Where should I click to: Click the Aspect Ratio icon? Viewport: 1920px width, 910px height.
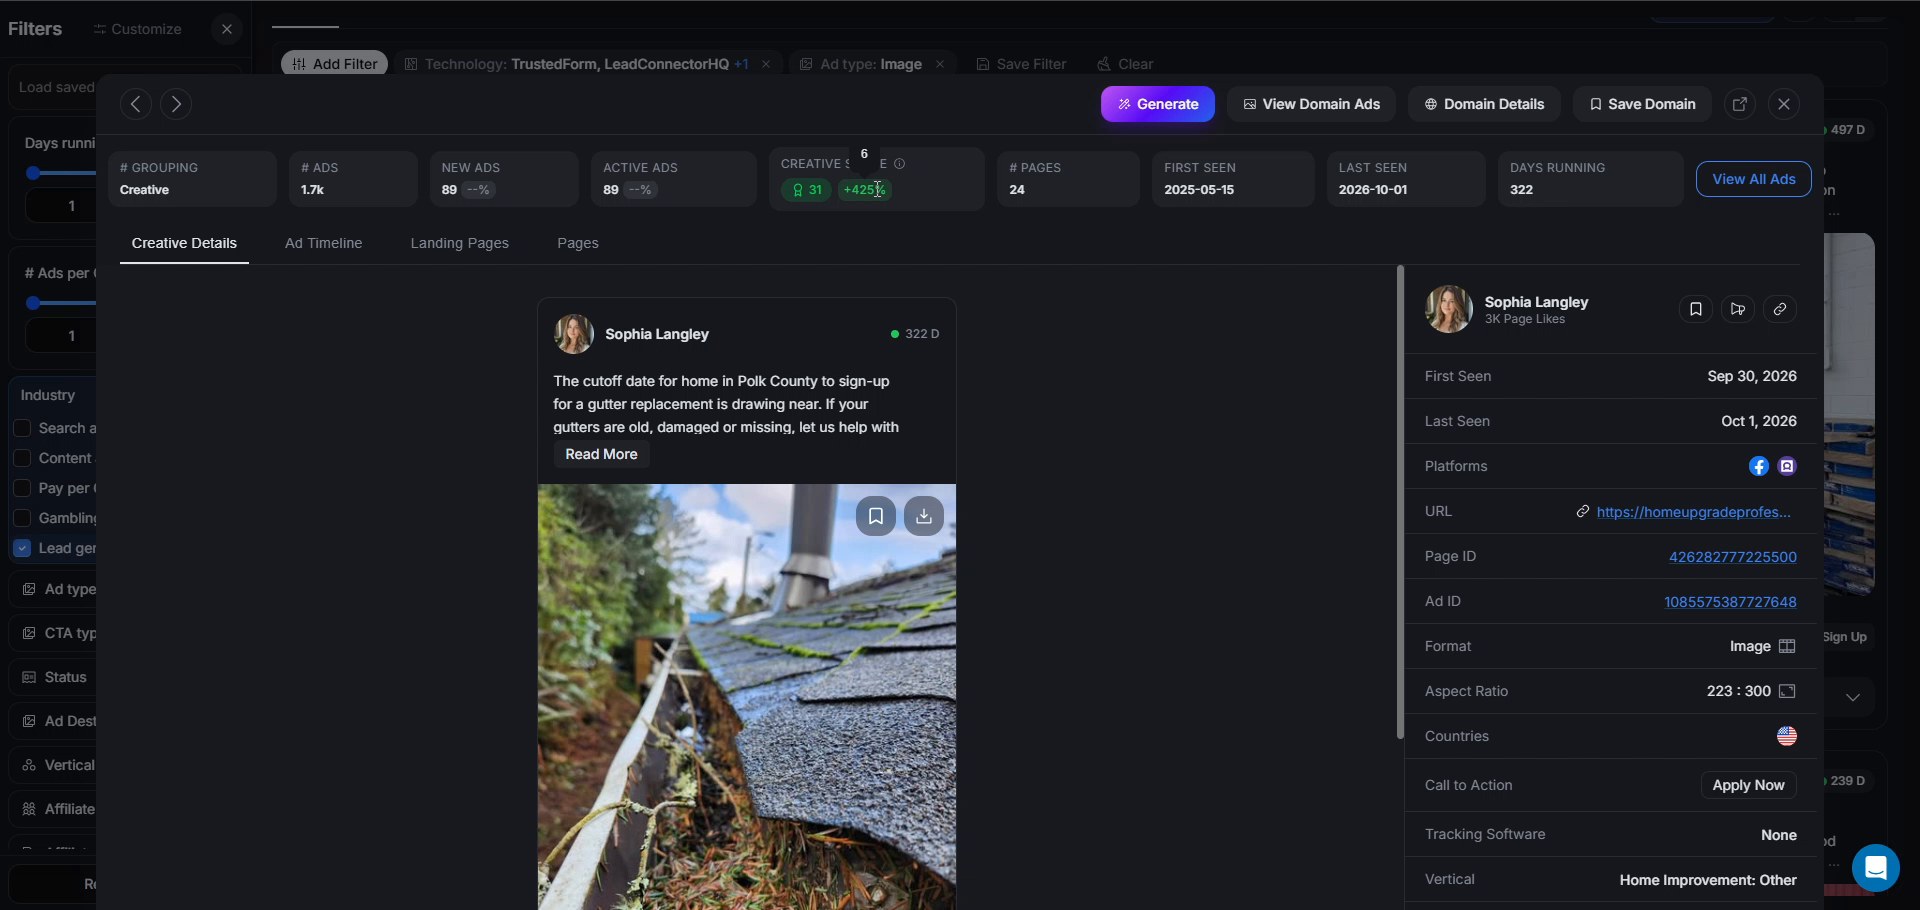tap(1787, 691)
